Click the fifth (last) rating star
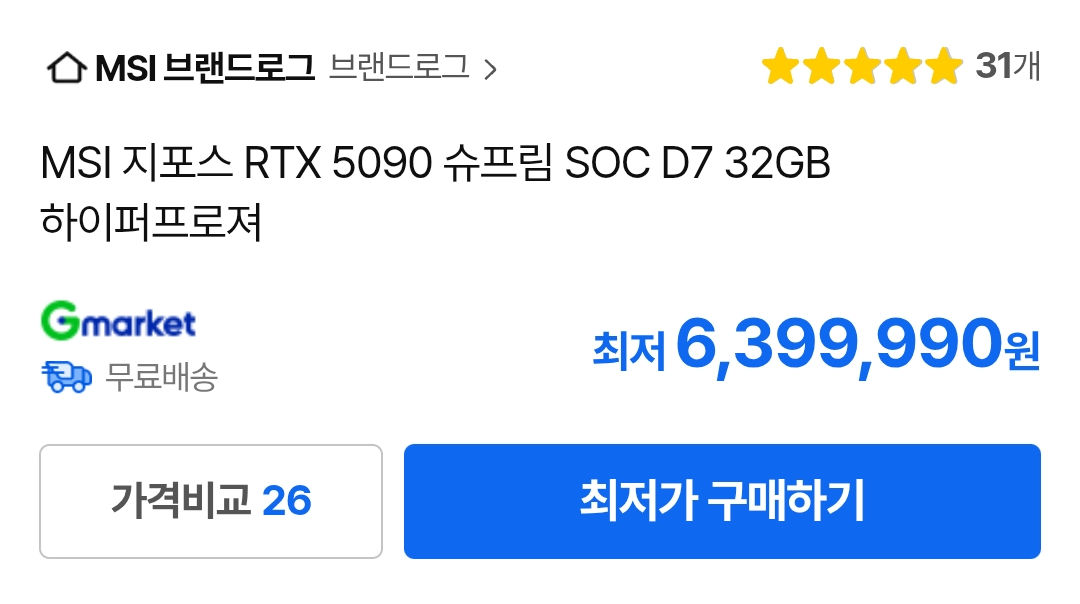 point(944,67)
